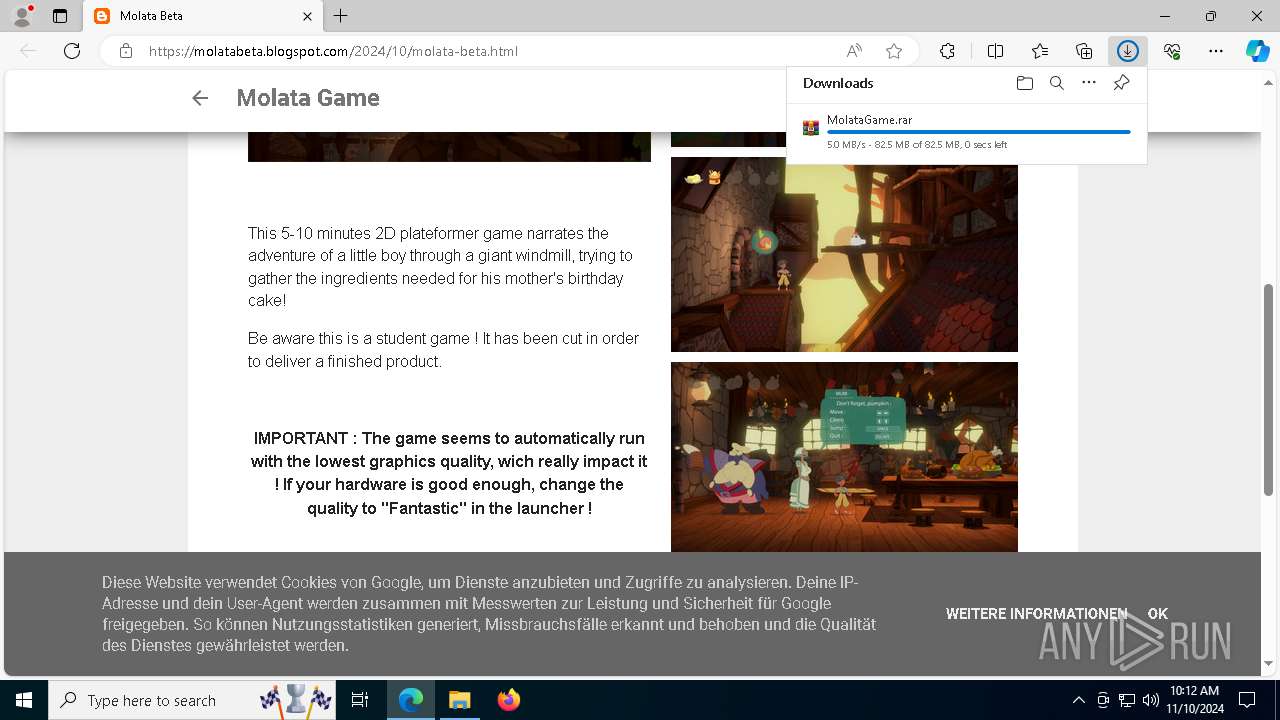
Task: Open File Explorer from taskbar
Action: click(x=459, y=700)
